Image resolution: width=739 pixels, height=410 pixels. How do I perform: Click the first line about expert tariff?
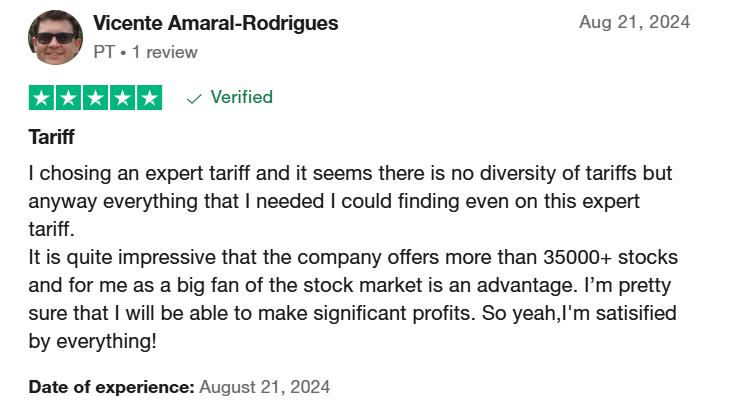coord(350,173)
